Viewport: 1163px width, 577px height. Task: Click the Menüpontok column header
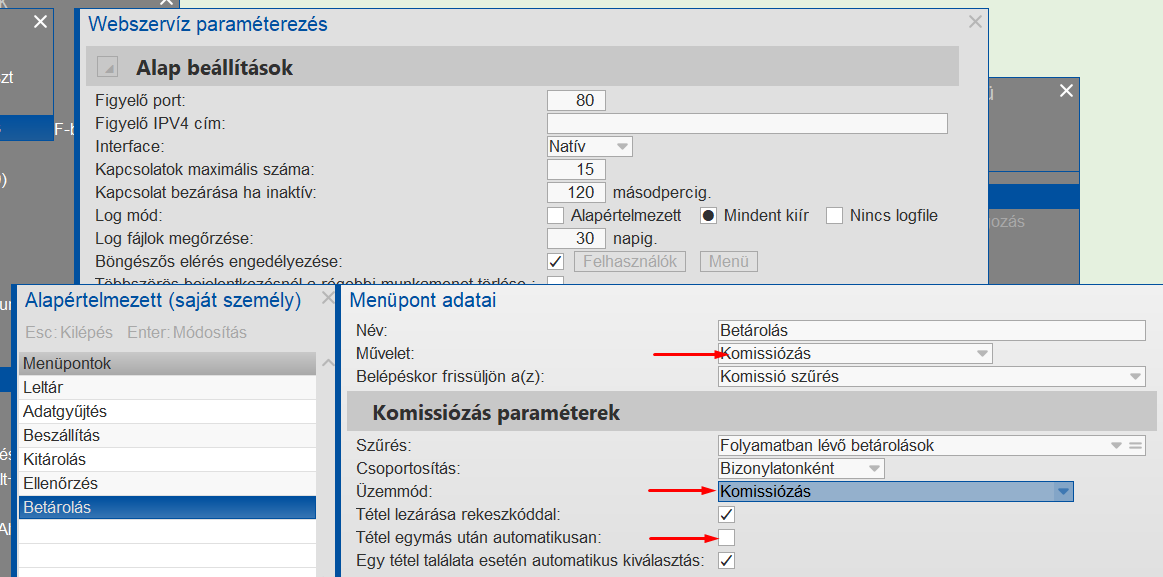(167, 363)
